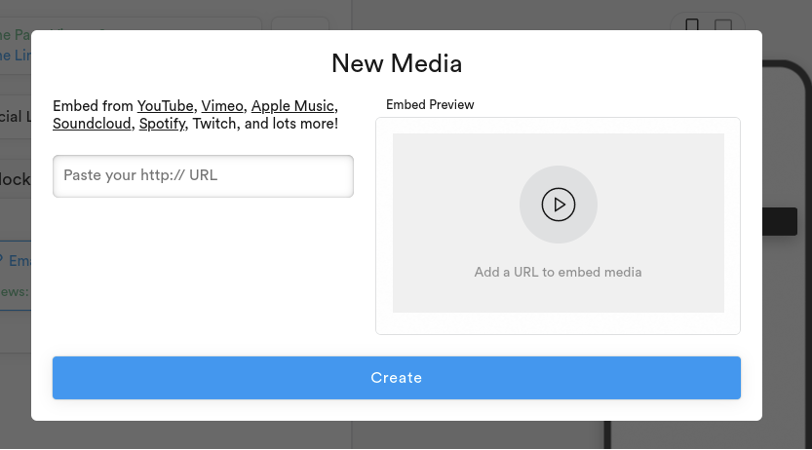Click the 'Embed from' text

tap(92, 106)
